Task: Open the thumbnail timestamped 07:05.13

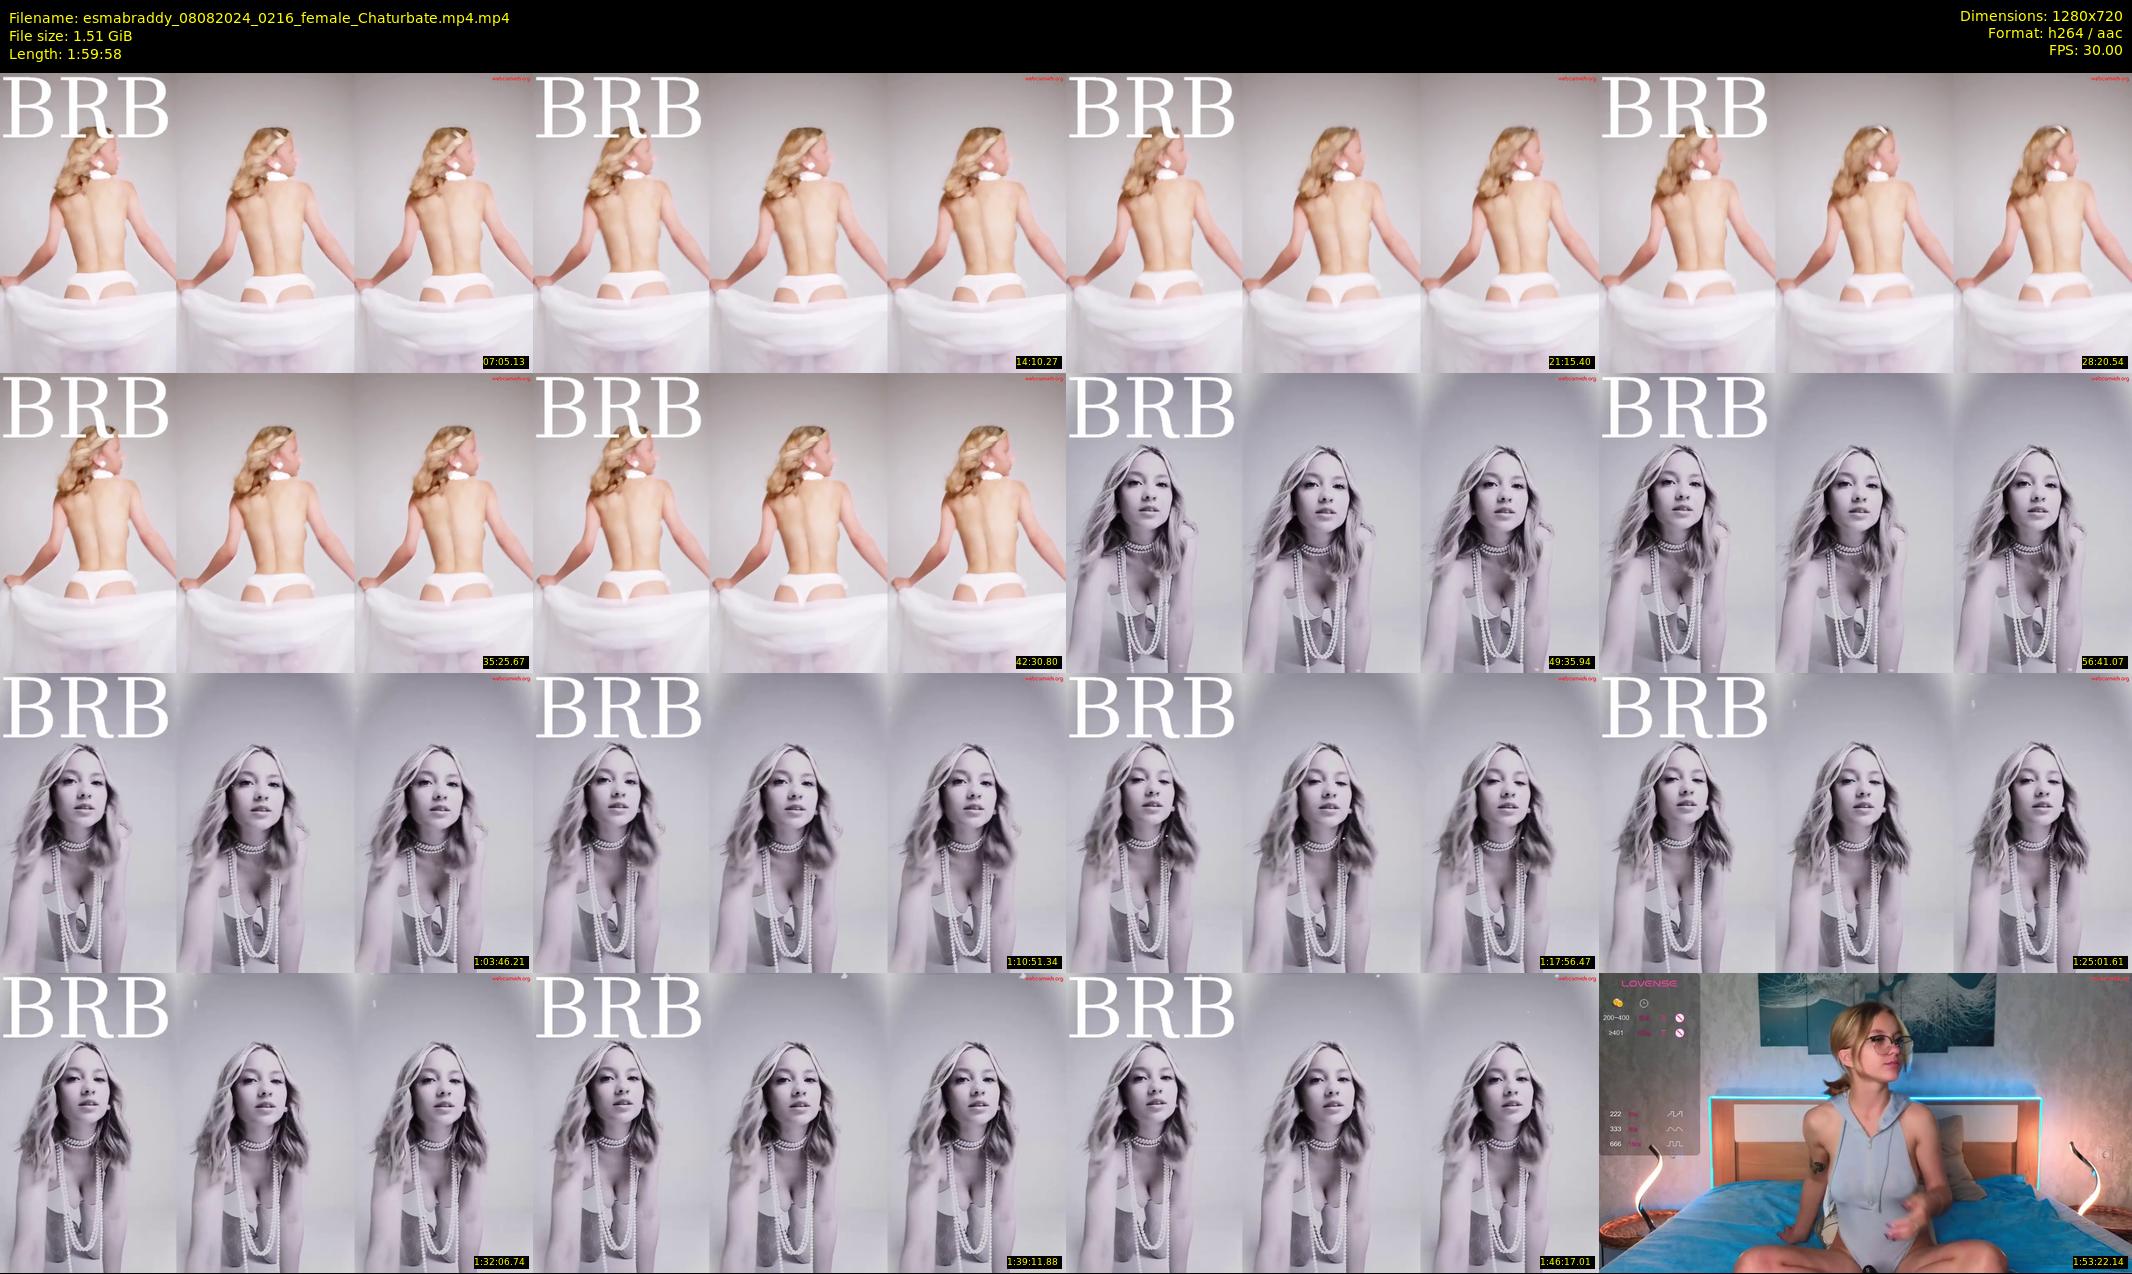Action: (266, 222)
